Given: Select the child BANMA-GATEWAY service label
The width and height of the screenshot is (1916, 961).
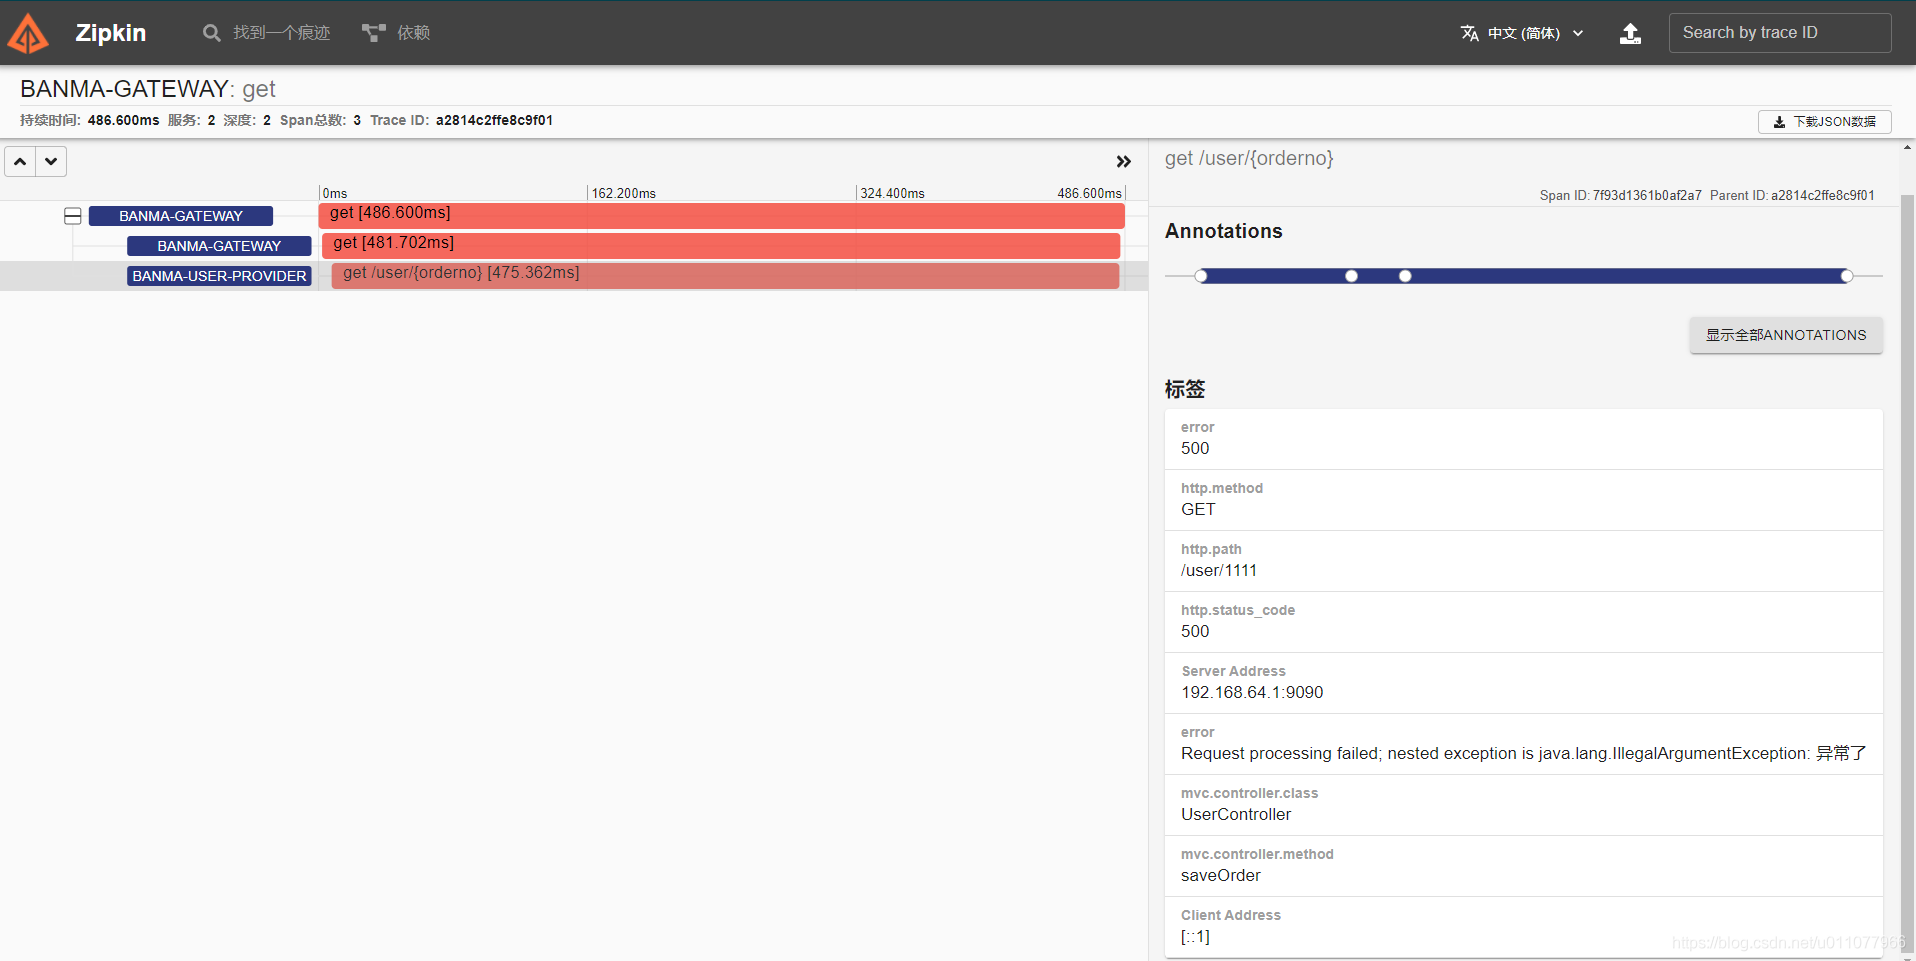Looking at the screenshot, I should (x=219, y=246).
